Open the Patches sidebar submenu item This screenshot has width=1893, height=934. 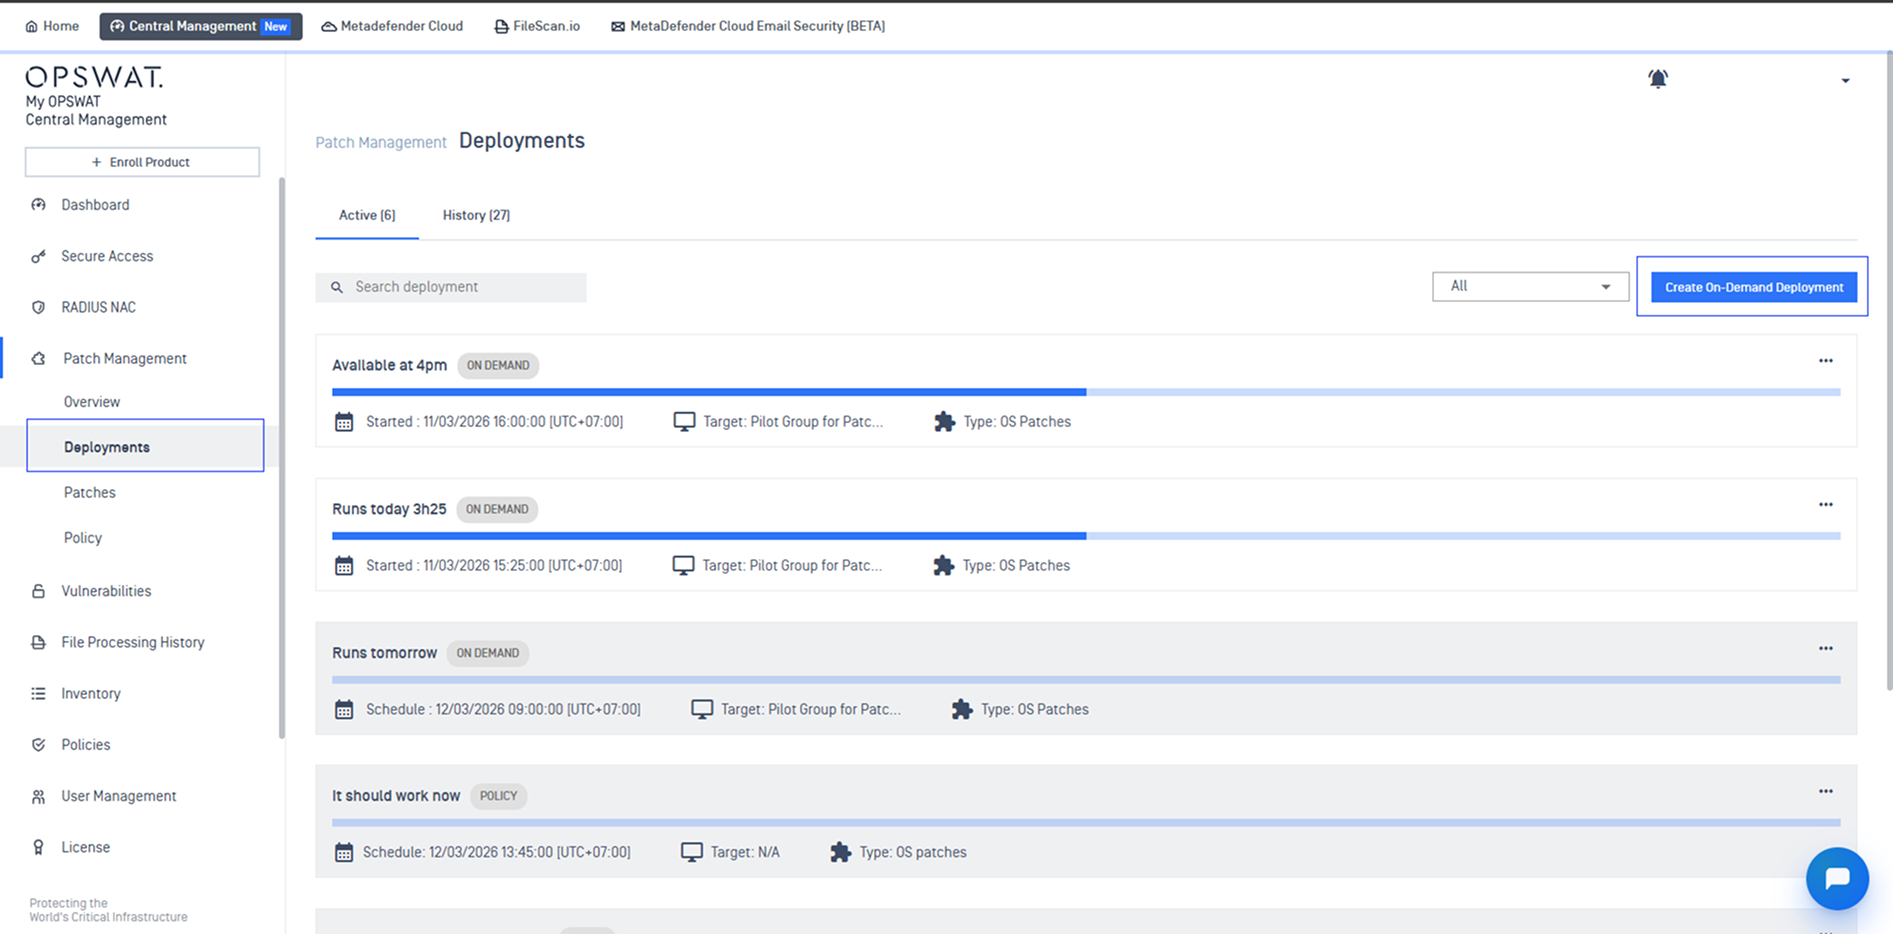pos(90,493)
